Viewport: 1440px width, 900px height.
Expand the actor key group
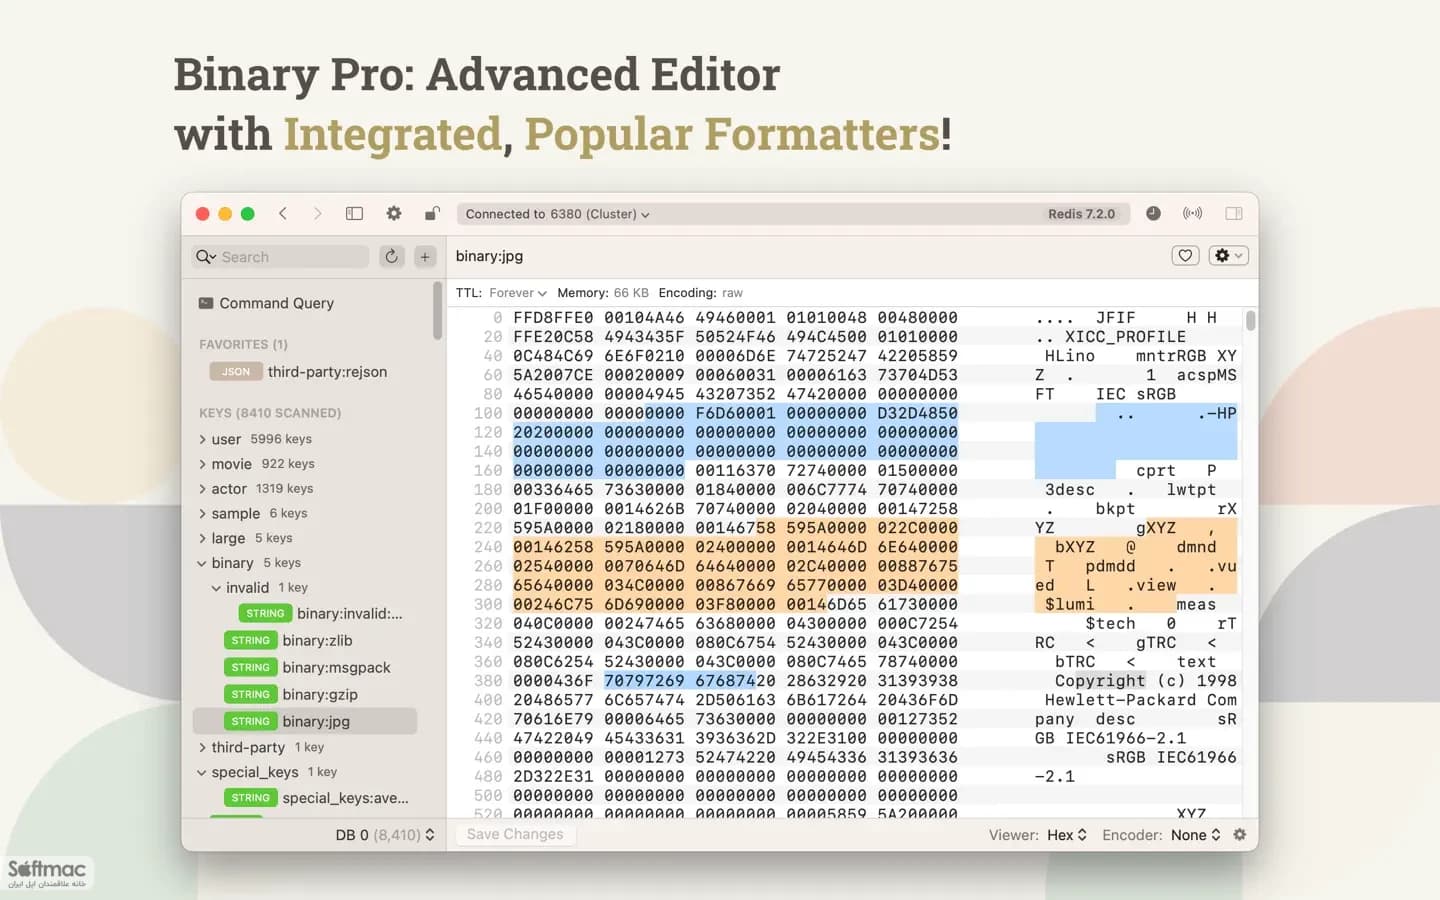(202, 489)
